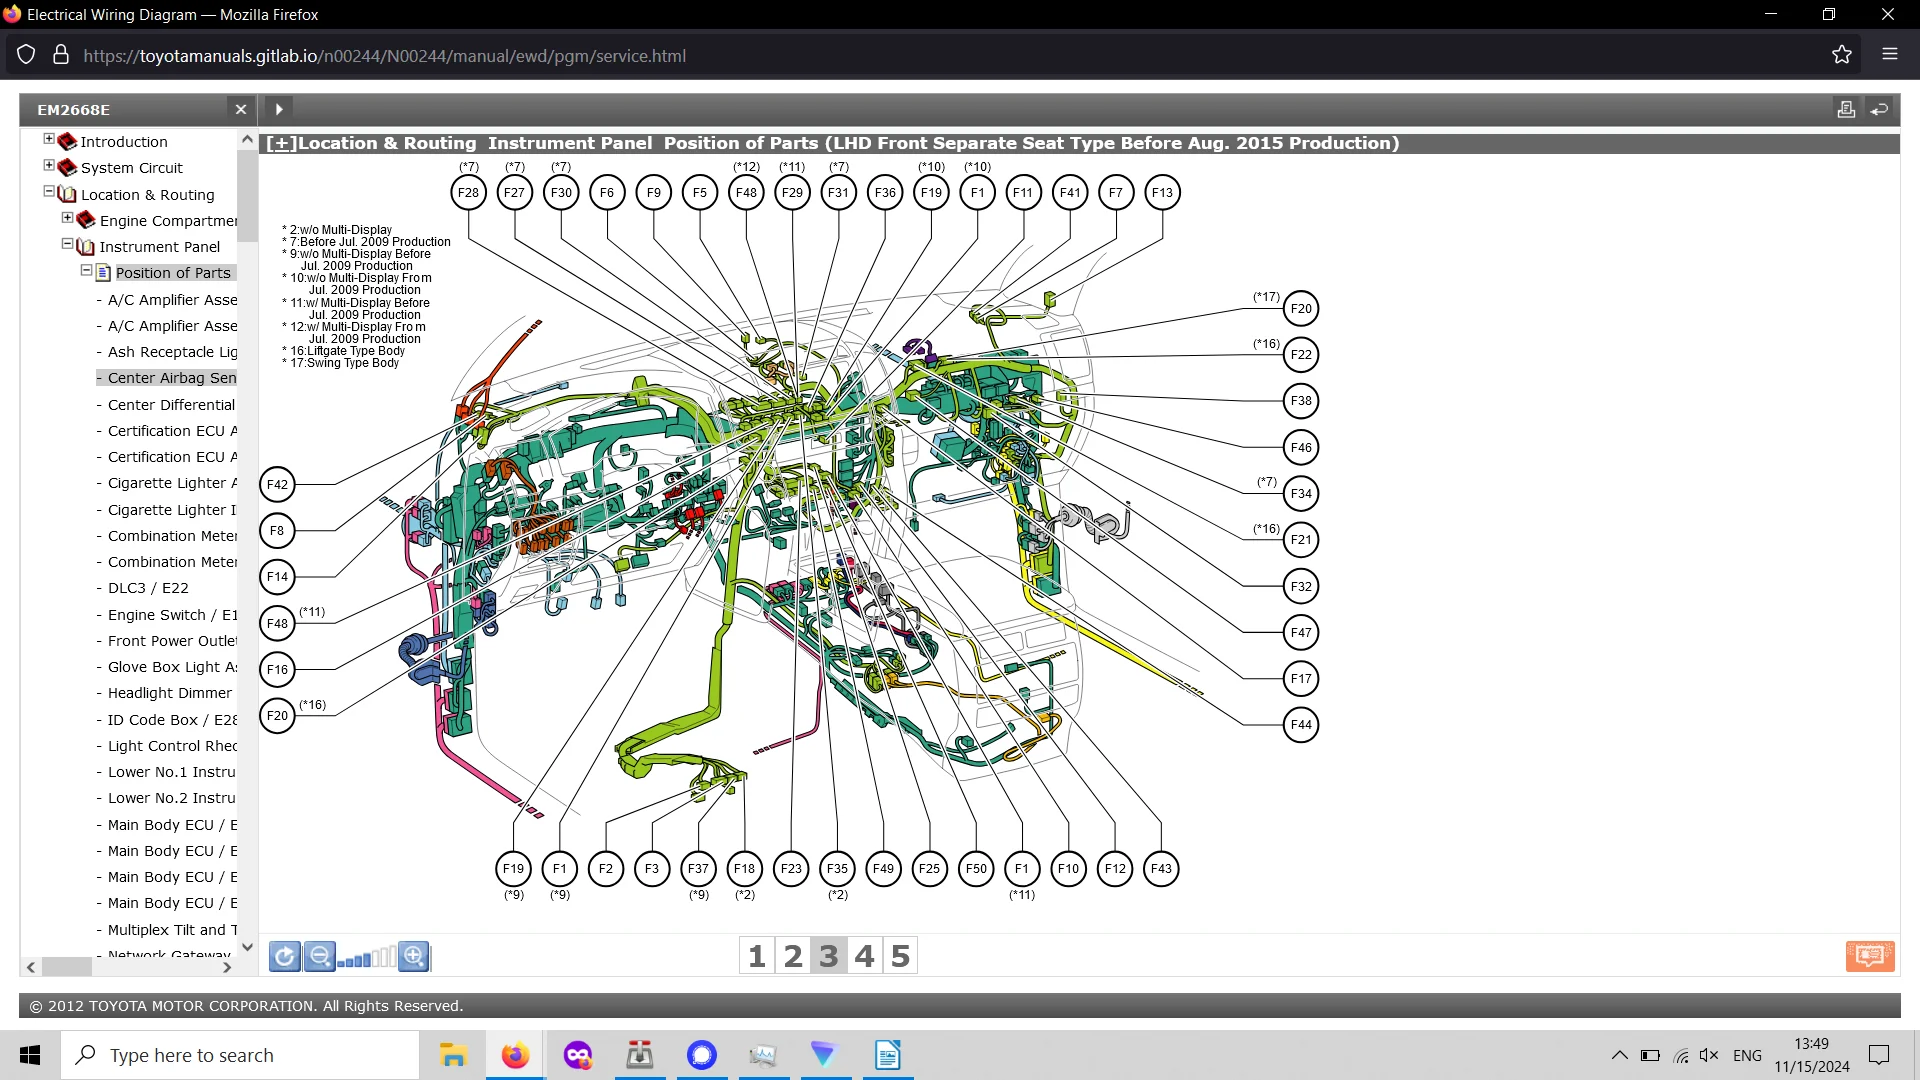Click the Position of Parts document icon

point(103,273)
